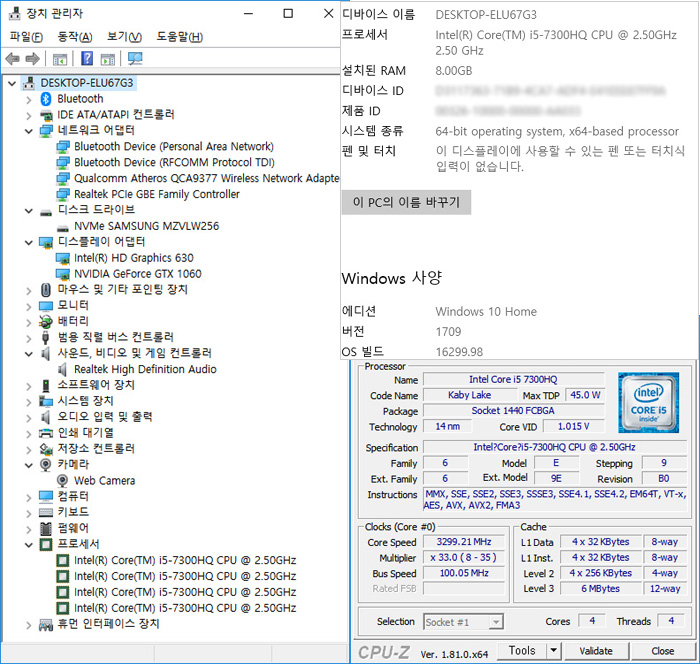Screen dimensions: 700x667
Task: Select Realtek PCIe GBE Family Controller
Action: tap(157, 195)
